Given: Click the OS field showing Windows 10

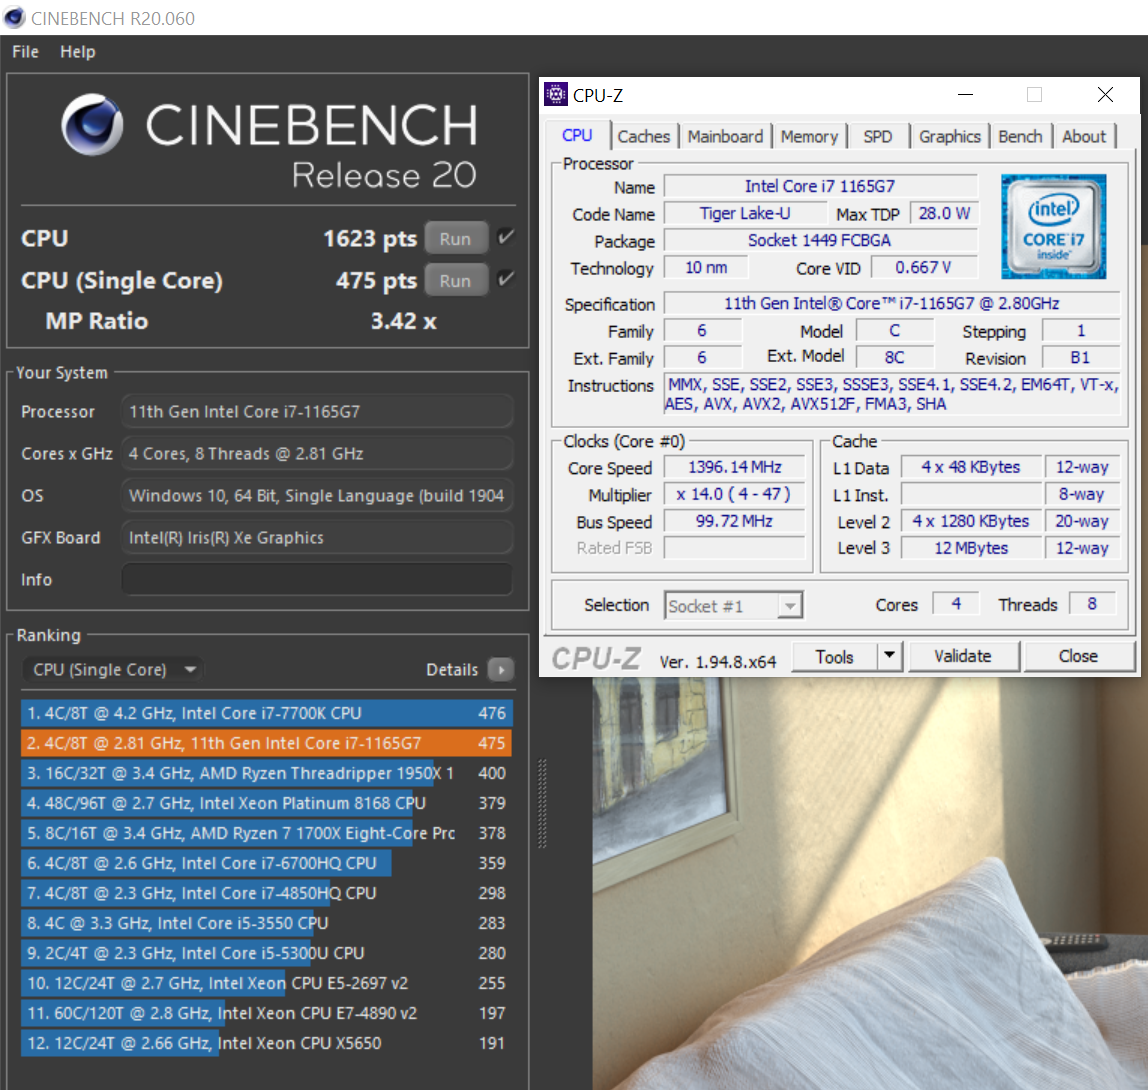Looking at the screenshot, I should coord(317,496).
